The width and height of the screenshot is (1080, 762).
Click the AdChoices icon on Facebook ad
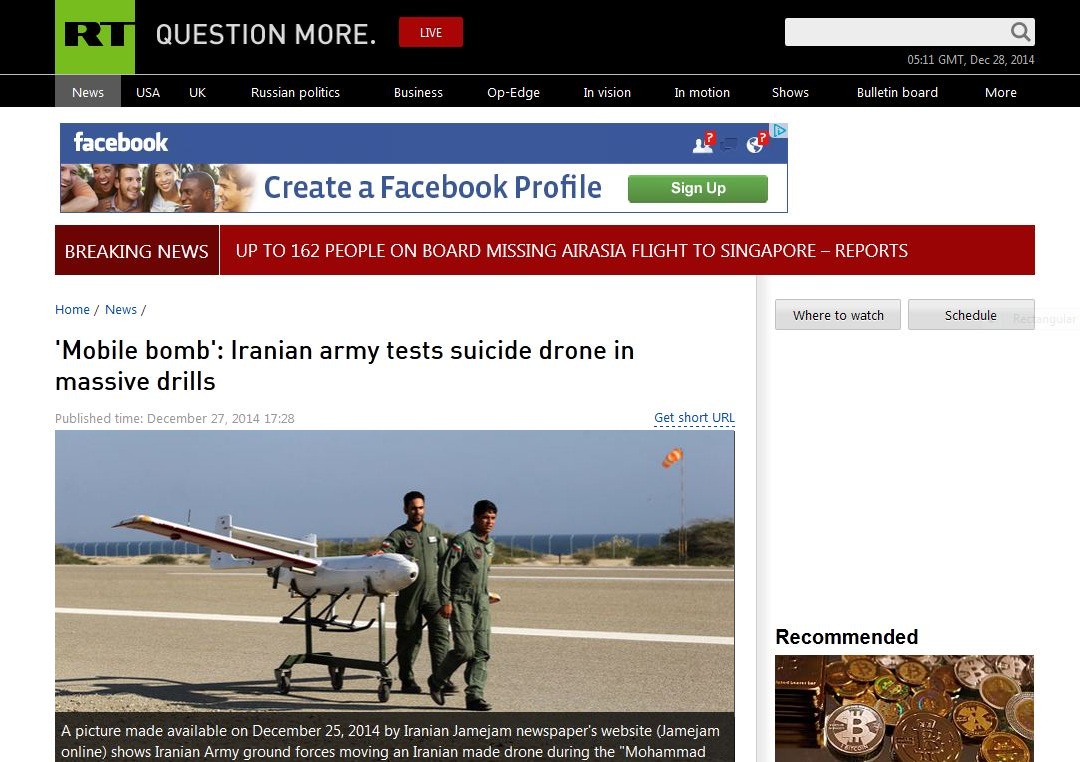tap(779, 130)
